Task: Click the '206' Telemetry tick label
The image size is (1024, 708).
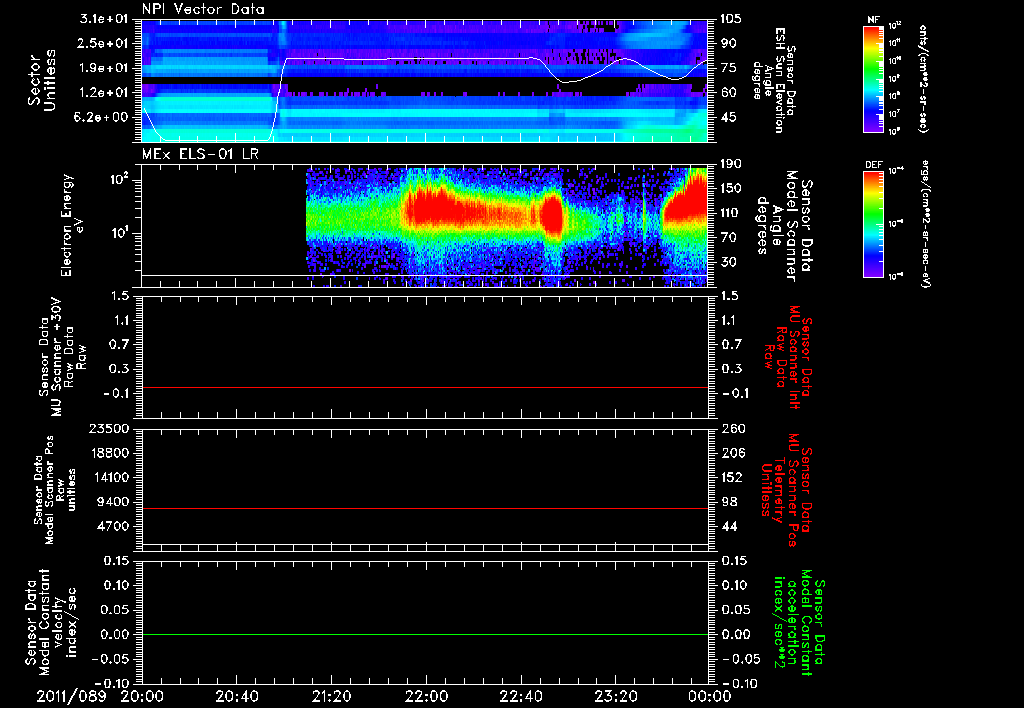Action: pos(731,453)
